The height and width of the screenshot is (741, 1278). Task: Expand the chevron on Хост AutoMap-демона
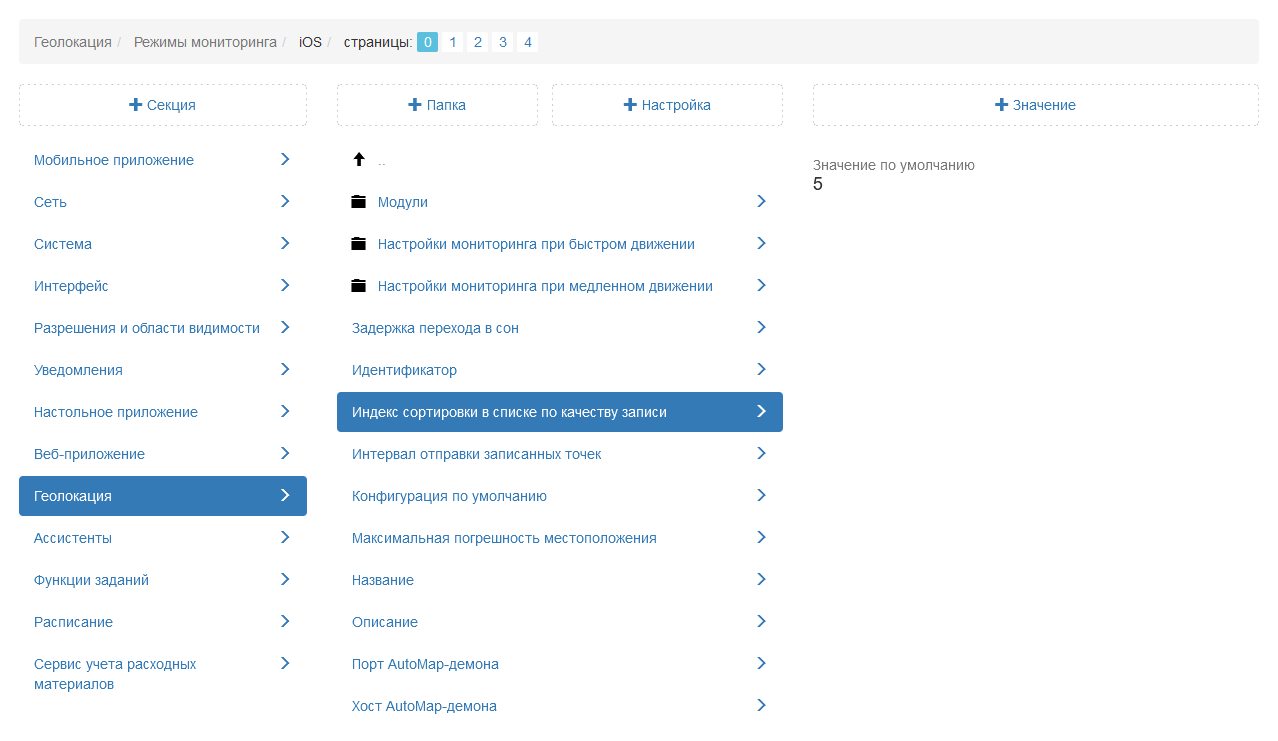761,705
